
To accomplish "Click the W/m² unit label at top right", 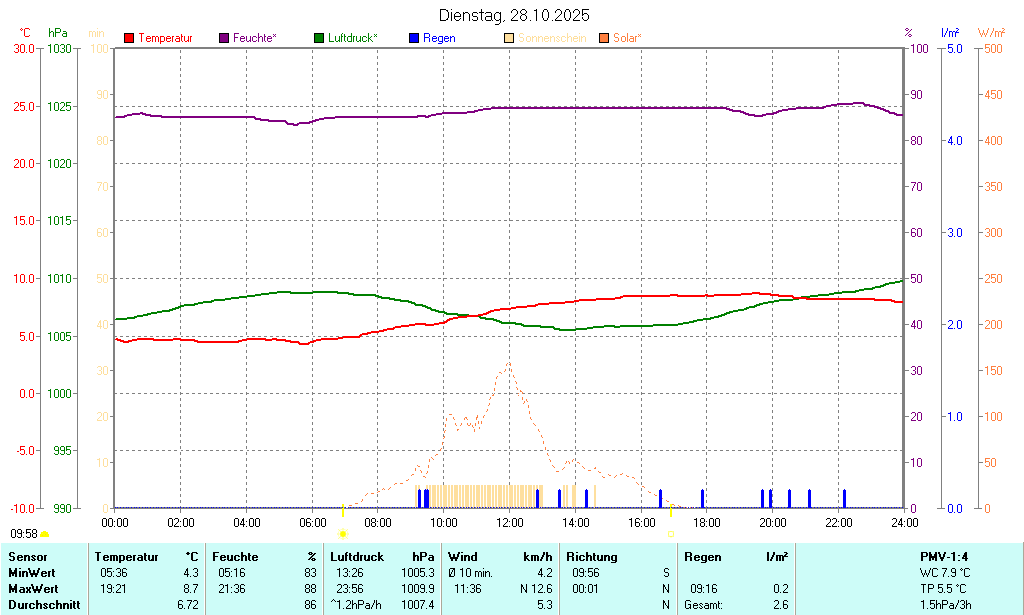I will tap(991, 33).
